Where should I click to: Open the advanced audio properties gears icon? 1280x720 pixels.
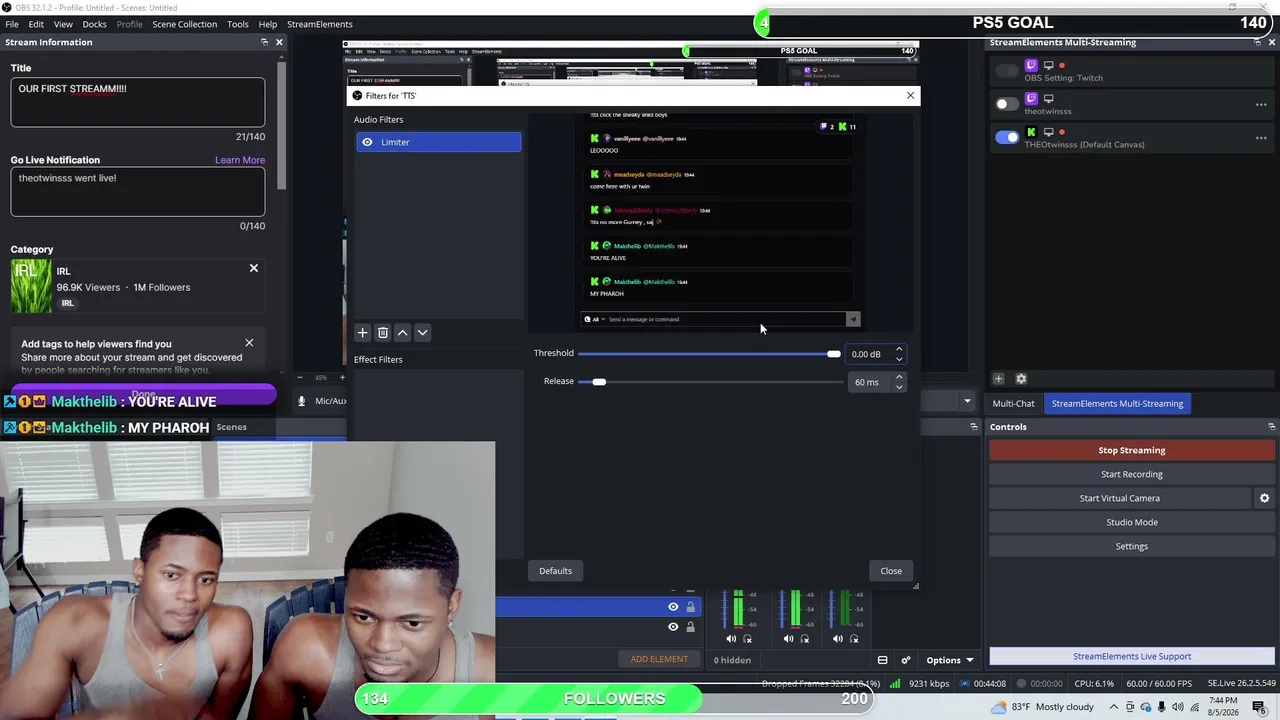click(905, 660)
